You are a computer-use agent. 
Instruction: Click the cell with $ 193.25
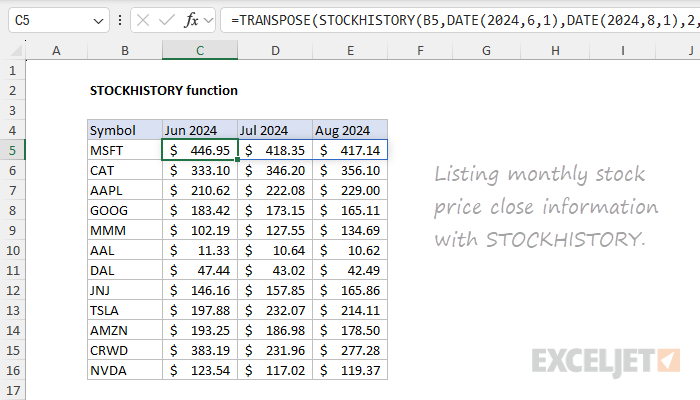(x=200, y=330)
